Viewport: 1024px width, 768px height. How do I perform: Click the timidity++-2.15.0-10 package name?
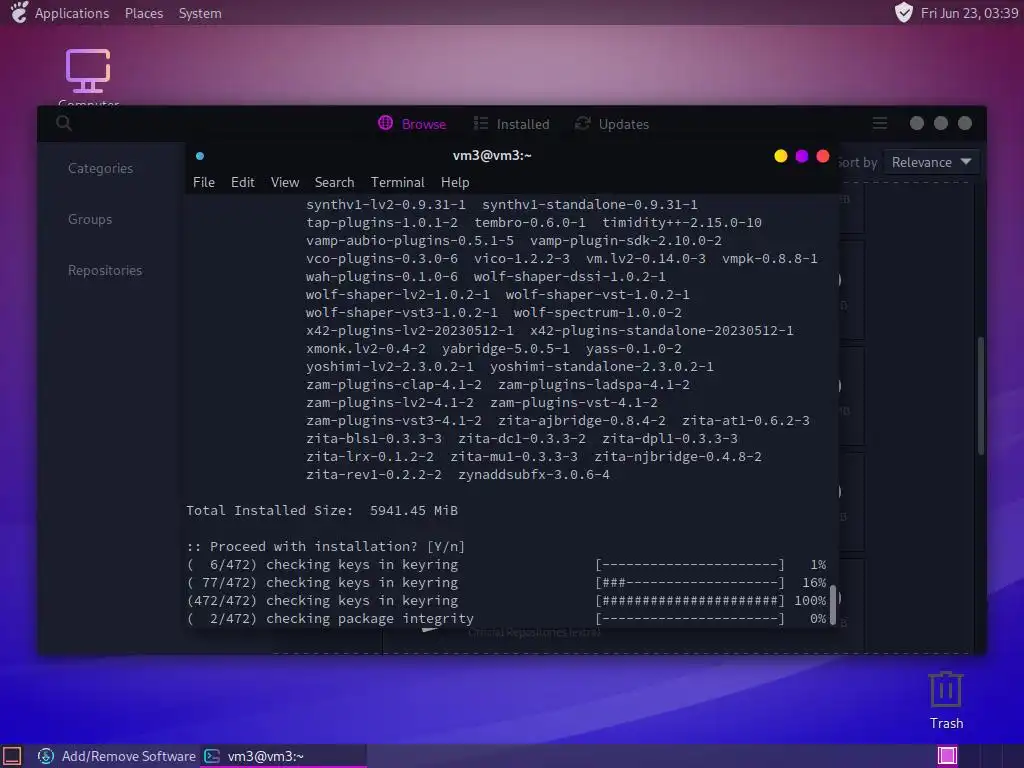point(682,223)
